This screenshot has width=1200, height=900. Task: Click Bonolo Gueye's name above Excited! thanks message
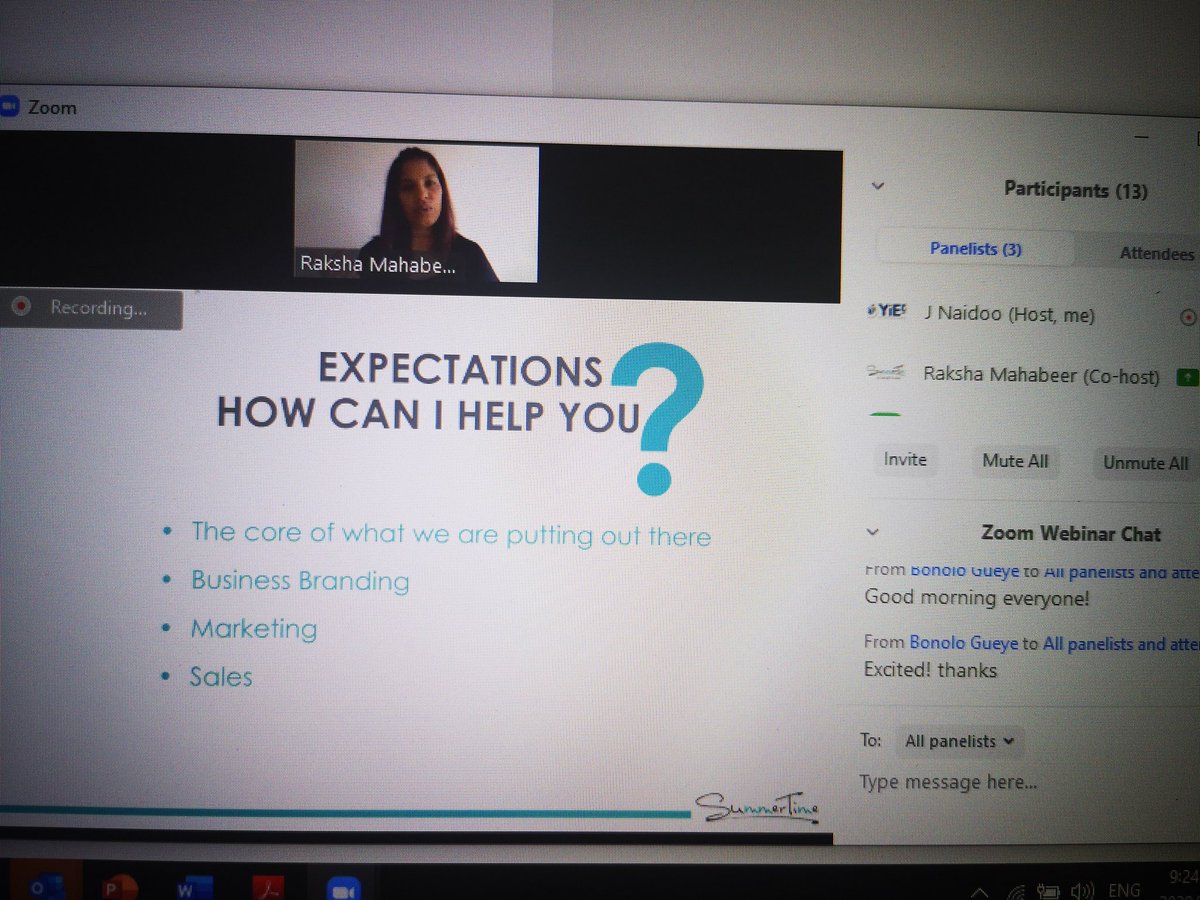(963, 643)
